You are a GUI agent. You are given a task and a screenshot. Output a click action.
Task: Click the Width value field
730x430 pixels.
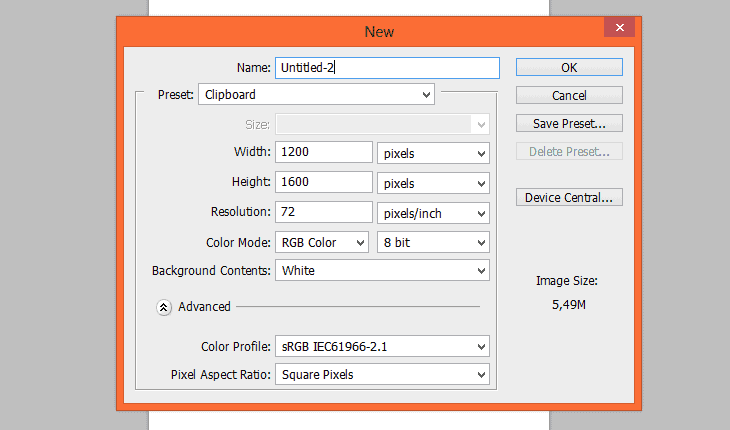[x=324, y=152]
